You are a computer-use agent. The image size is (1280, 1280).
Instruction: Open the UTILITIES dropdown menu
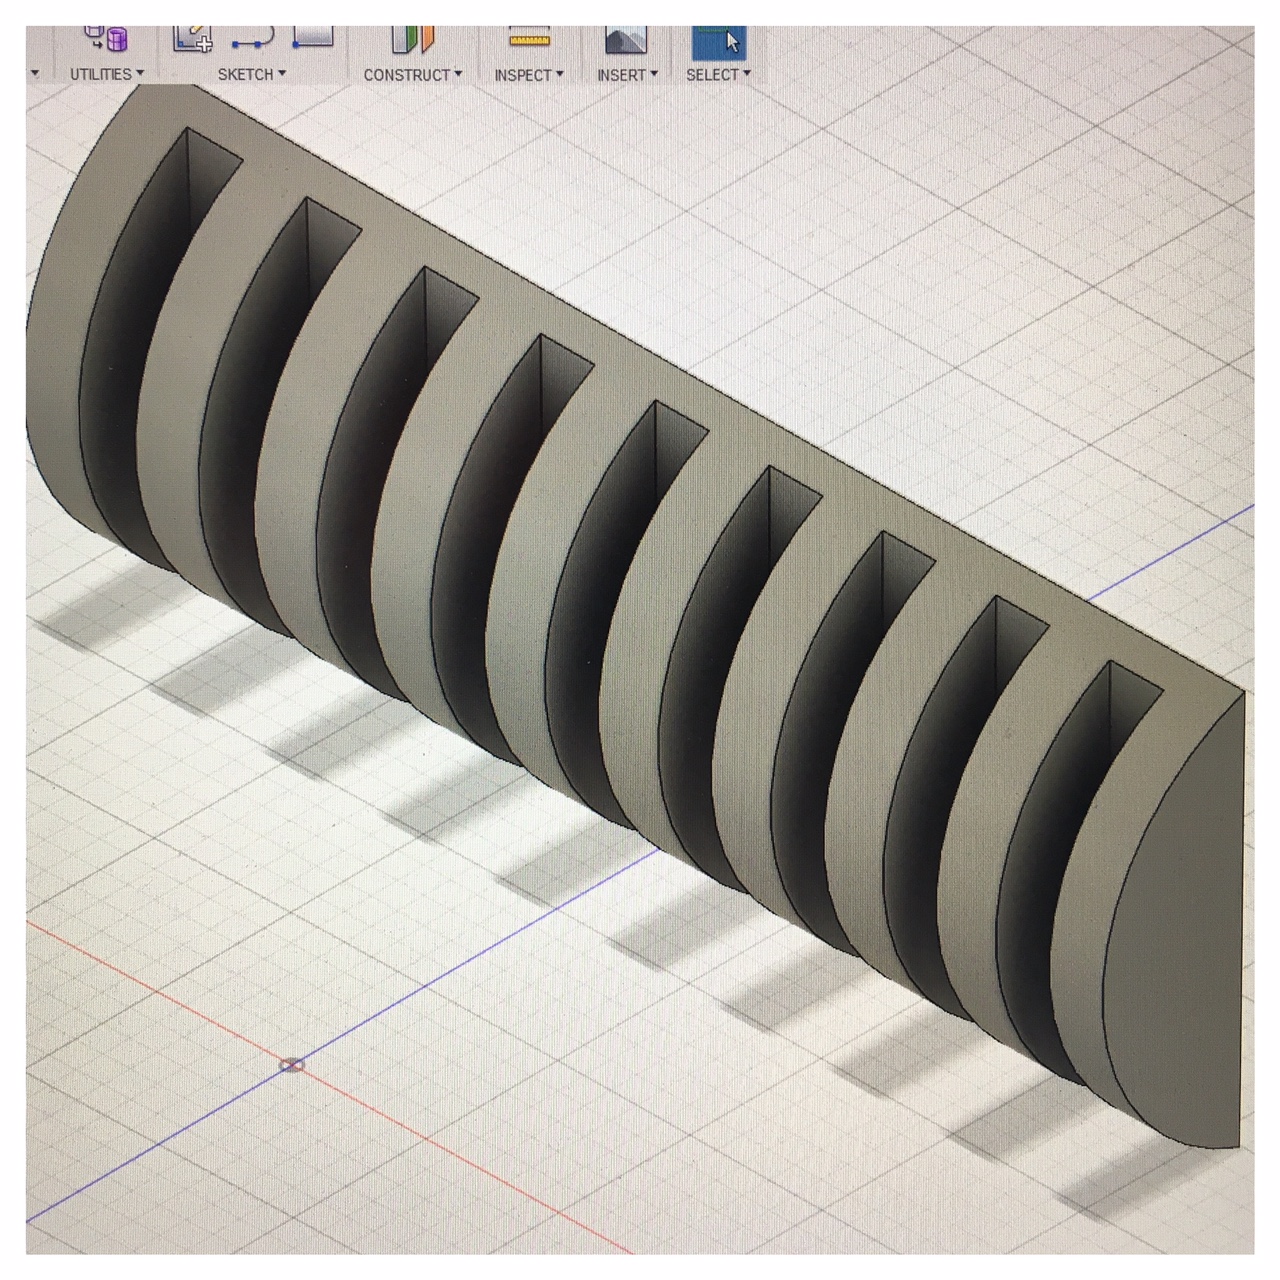point(107,74)
